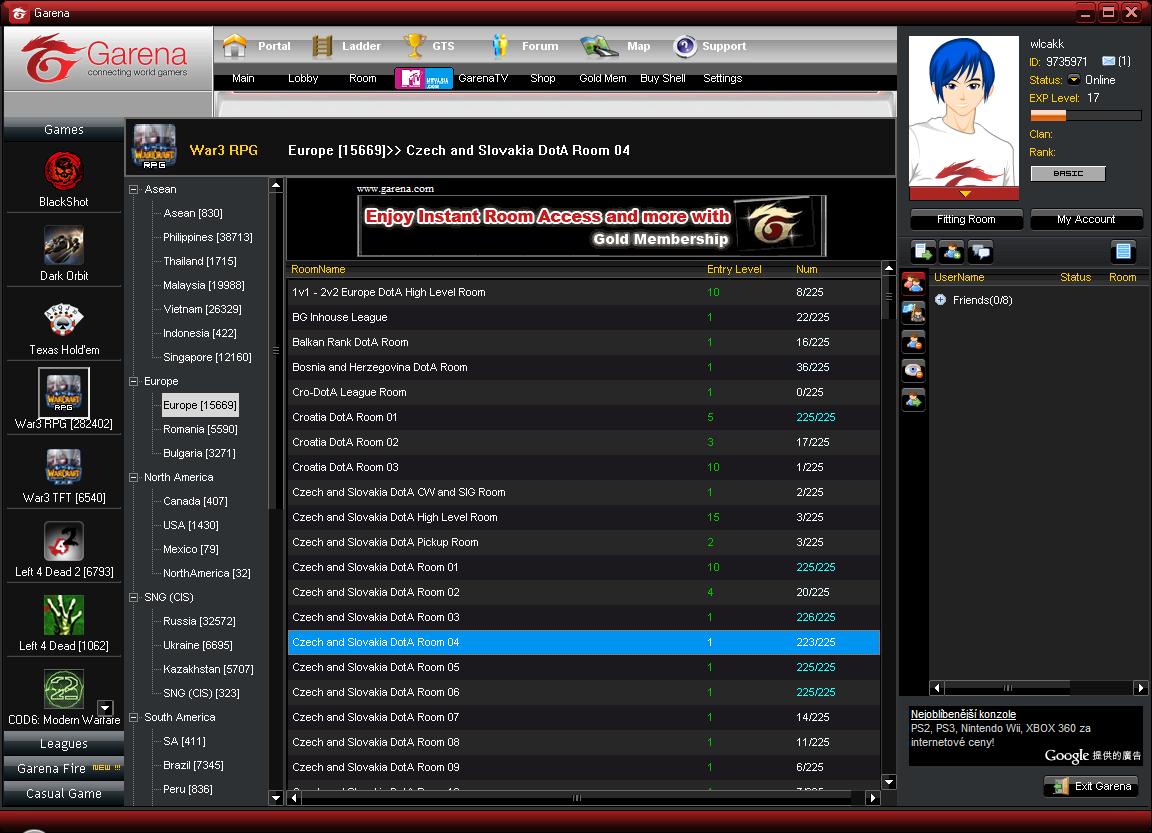1152x833 pixels.
Task: Open the chat bubbles icon
Action: click(x=980, y=252)
